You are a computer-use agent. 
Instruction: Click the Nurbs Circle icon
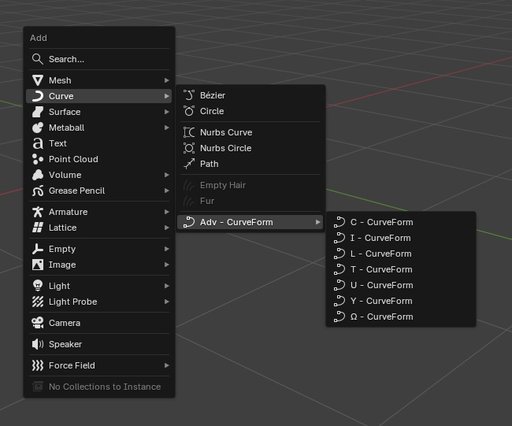point(189,148)
